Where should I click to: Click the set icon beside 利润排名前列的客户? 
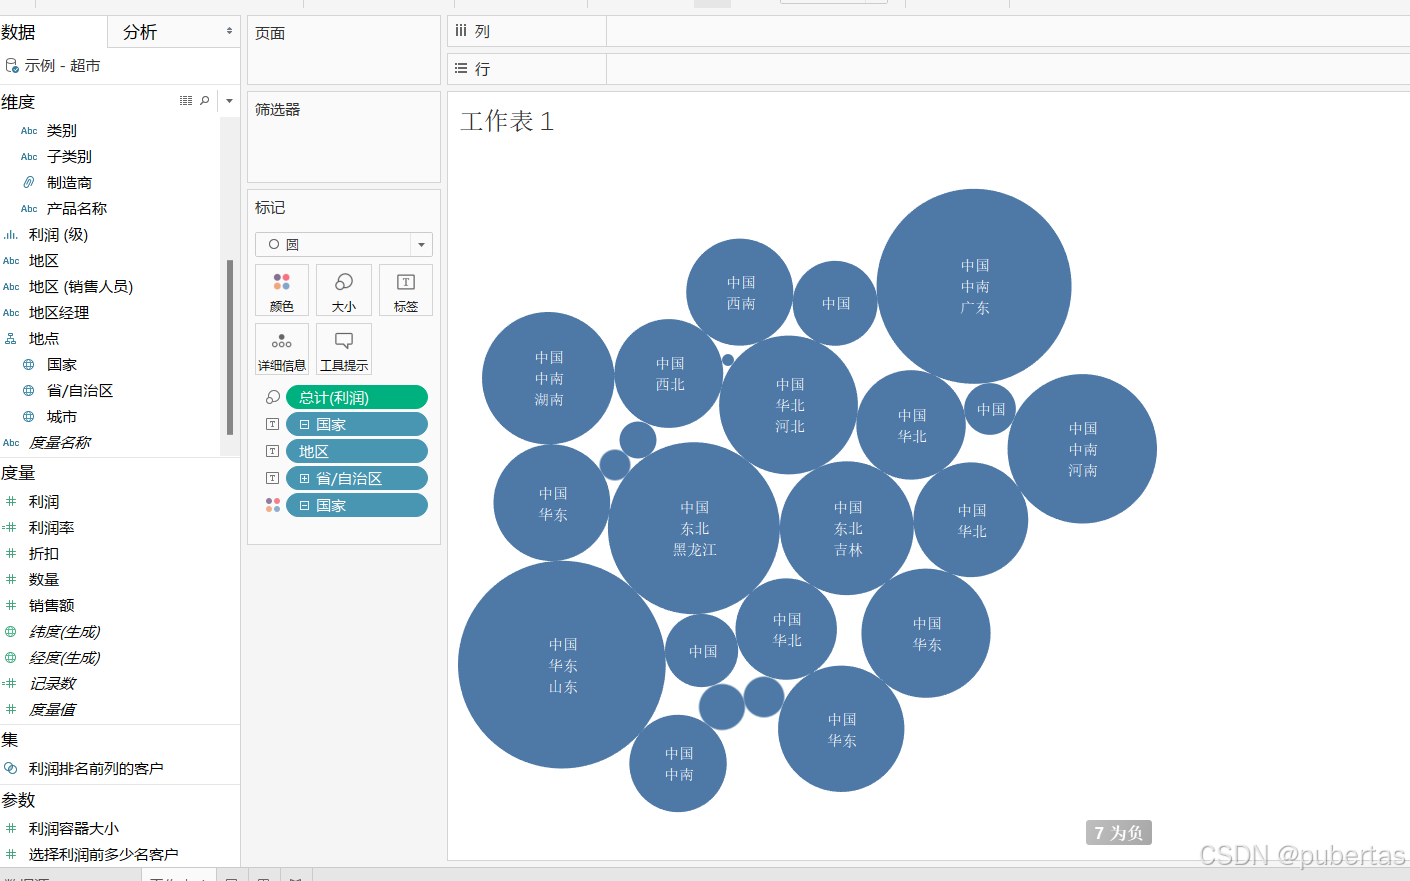tap(11, 768)
